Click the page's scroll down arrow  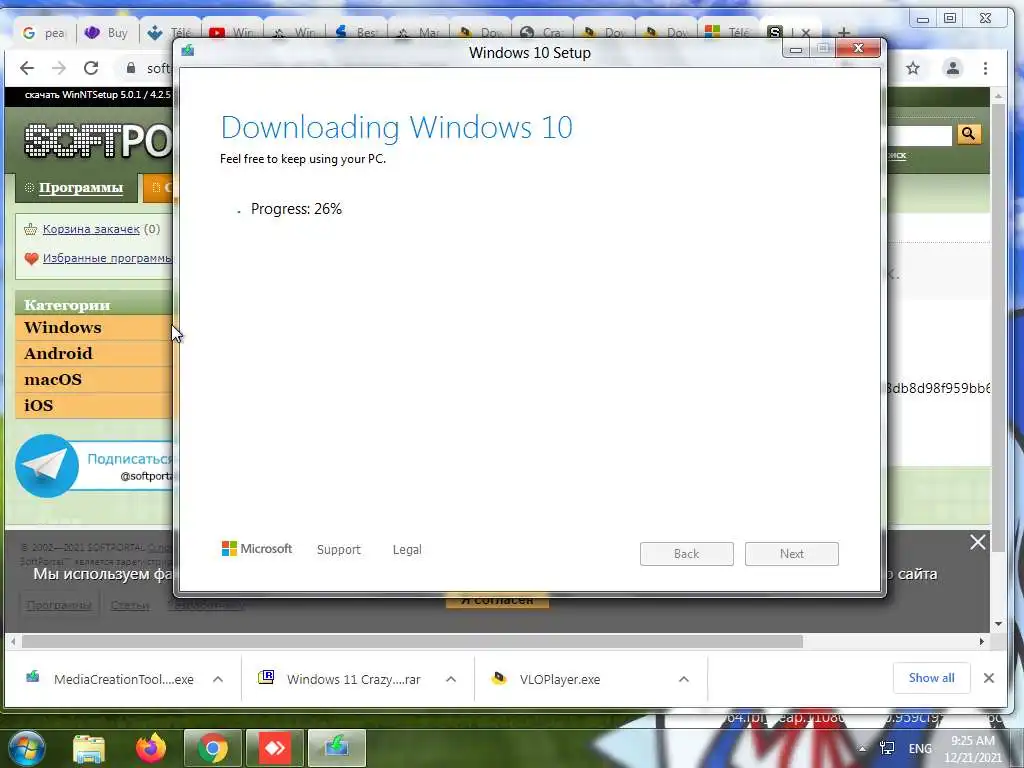click(x=998, y=624)
